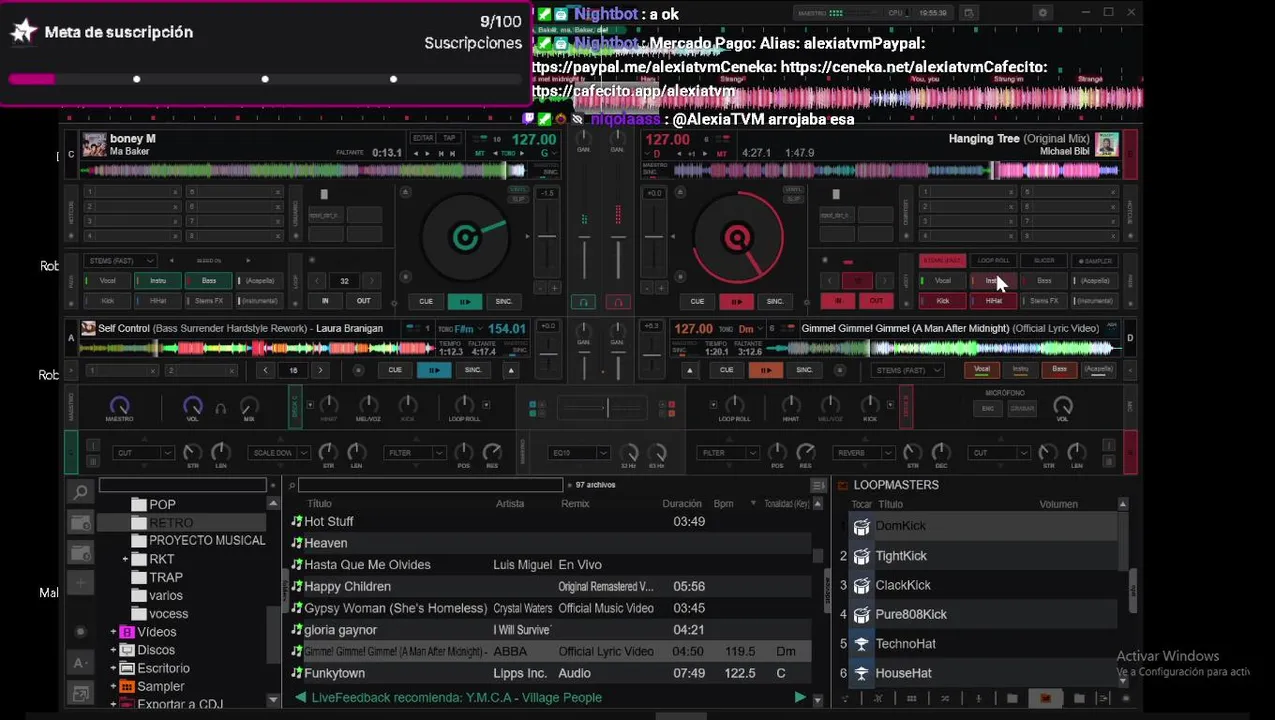Image resolution: width=1275 pixels, height=720 pixels.
Task: Open the browser search magnifier icon
Action: tap(80, 491)
